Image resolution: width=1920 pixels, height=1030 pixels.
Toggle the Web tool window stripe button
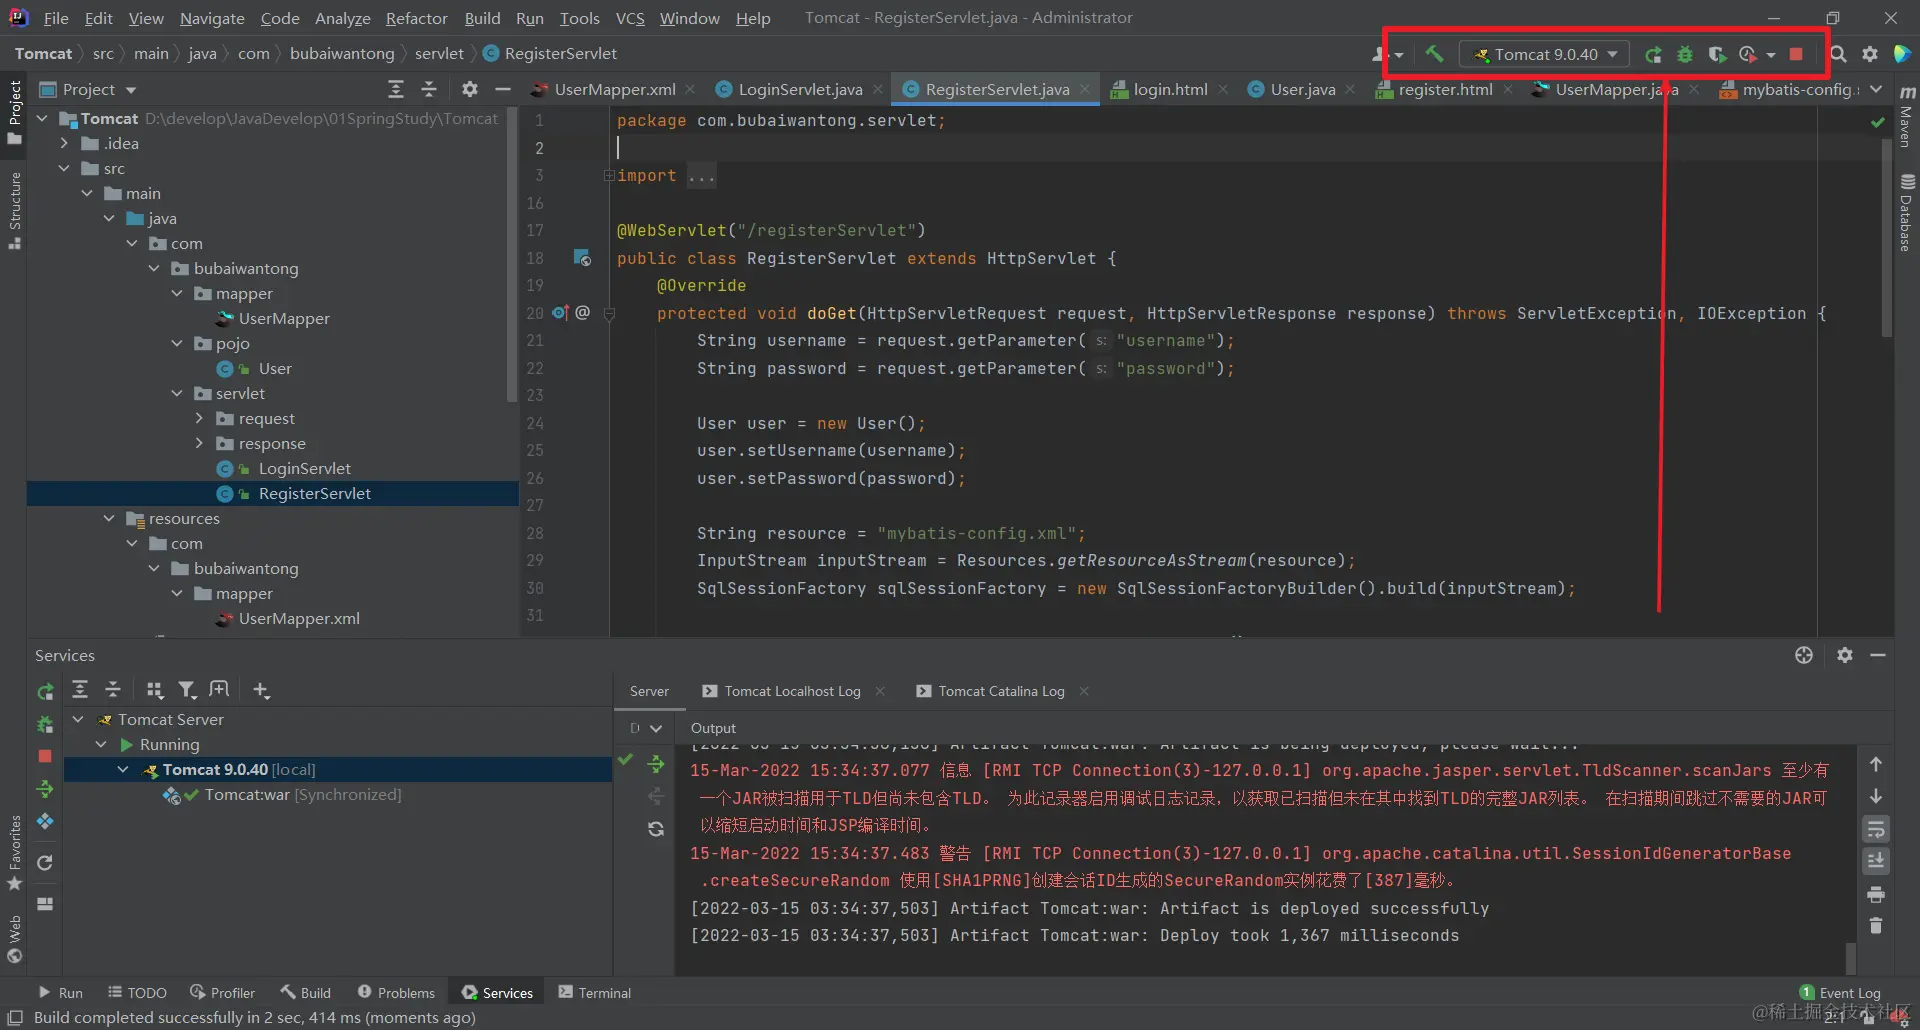tap(15, 938)
